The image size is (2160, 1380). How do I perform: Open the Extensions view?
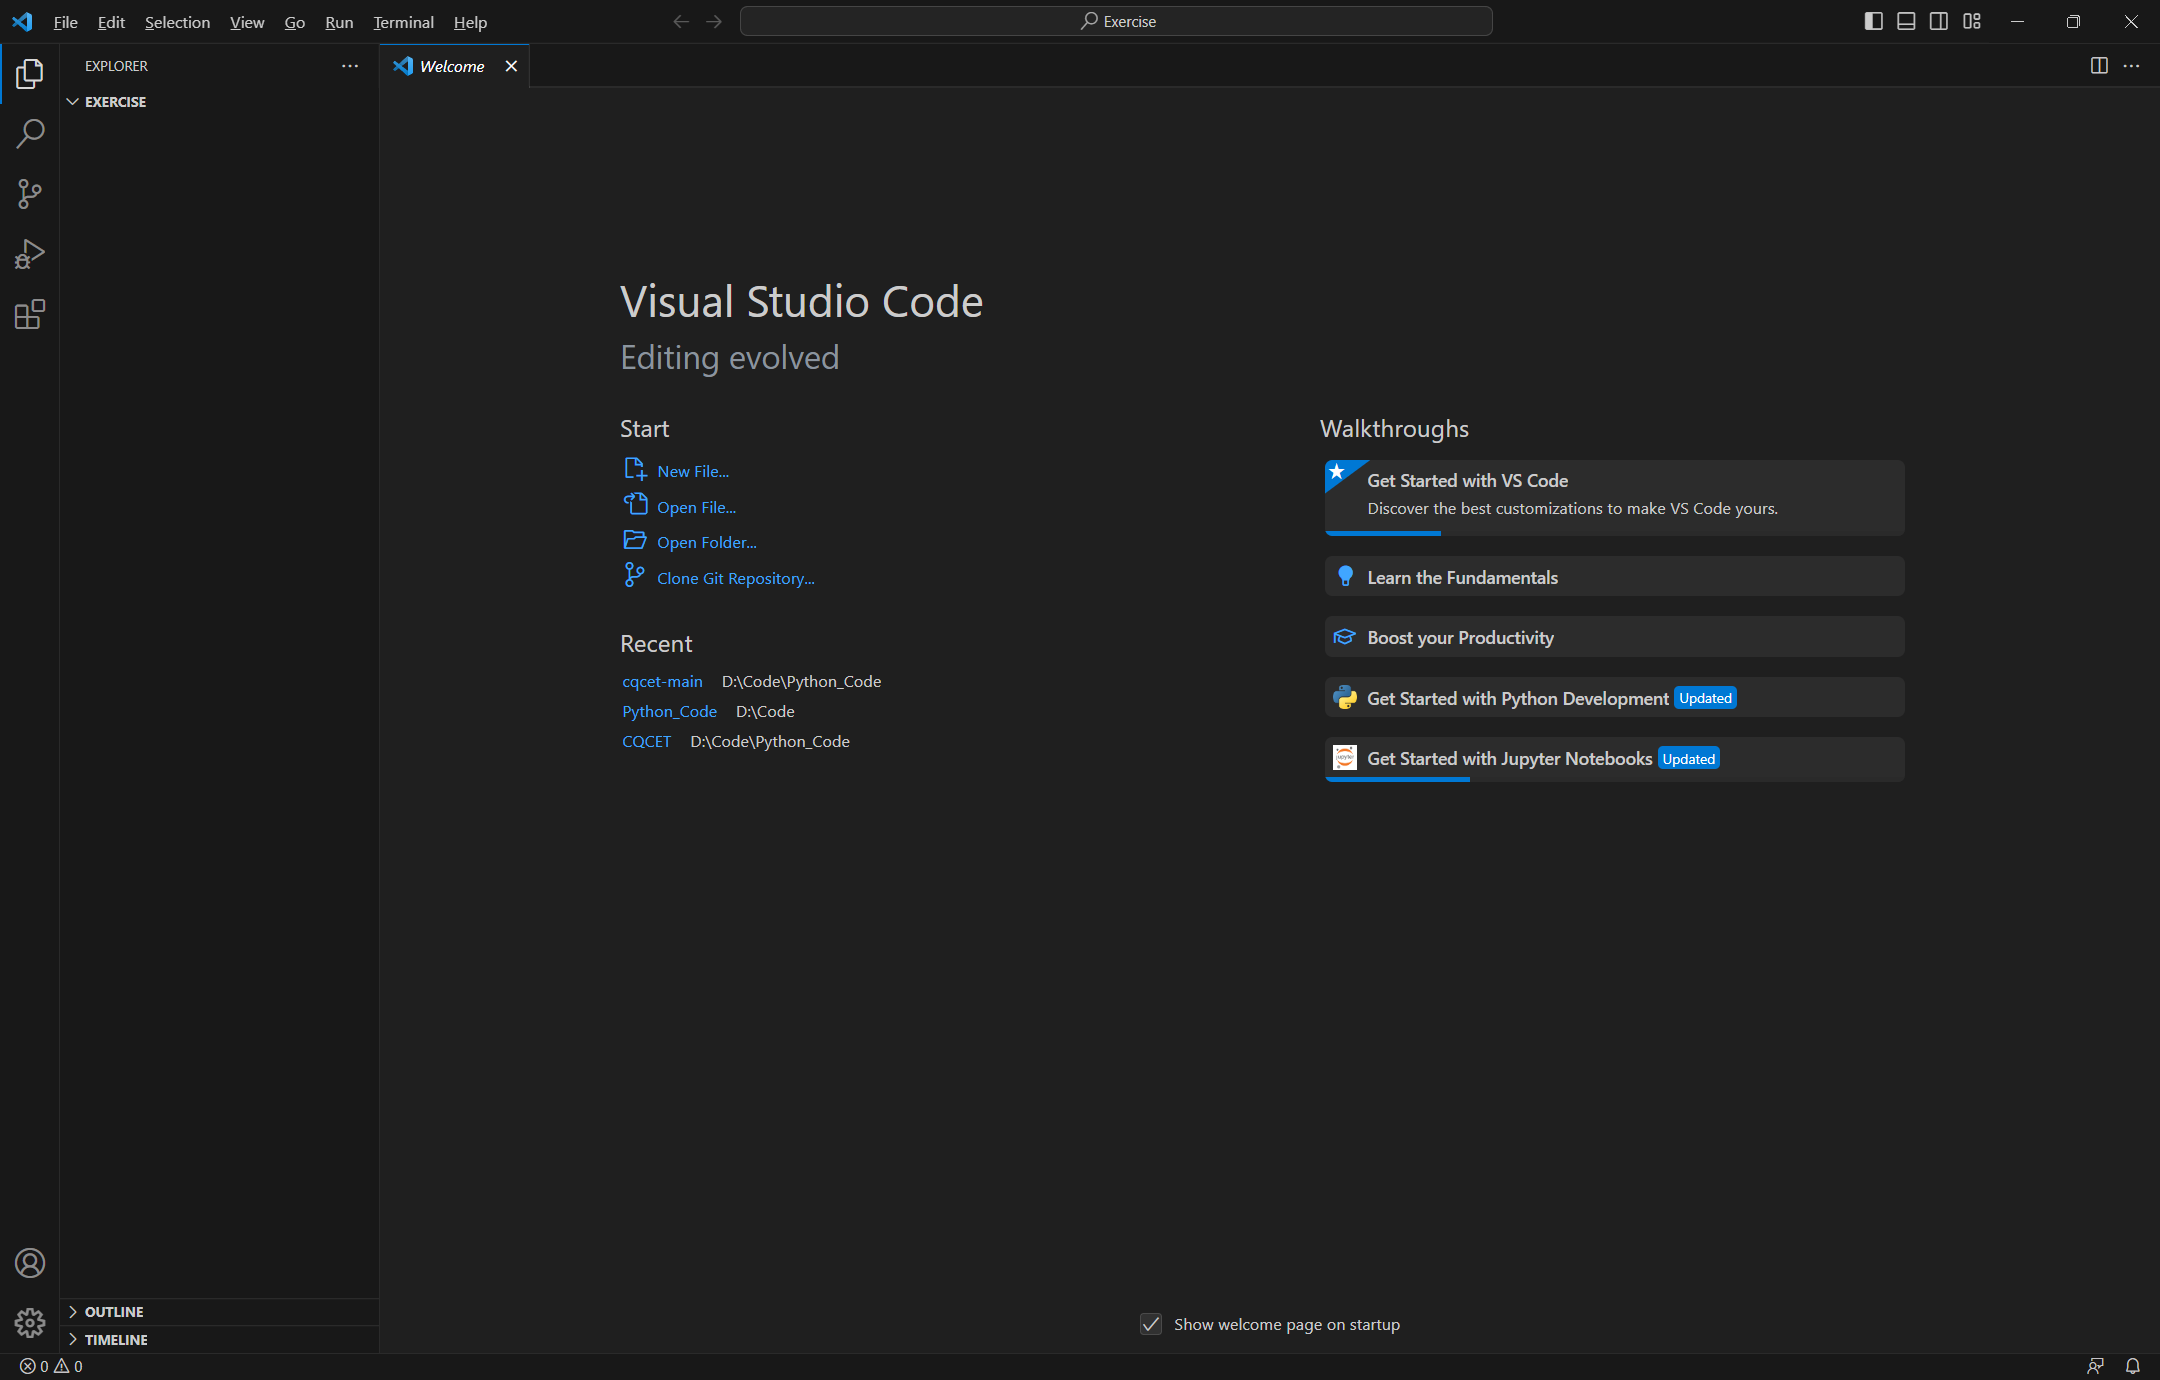(x=30, y=315)
